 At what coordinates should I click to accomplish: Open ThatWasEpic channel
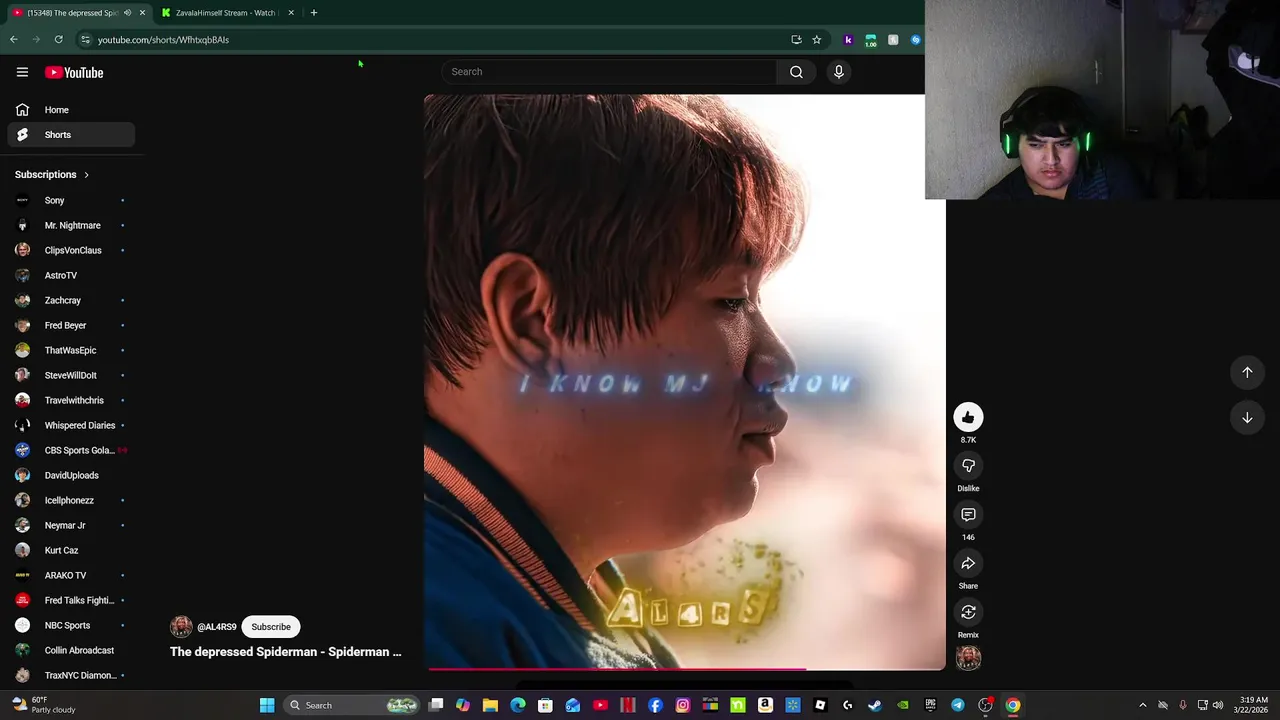point(71,350)
